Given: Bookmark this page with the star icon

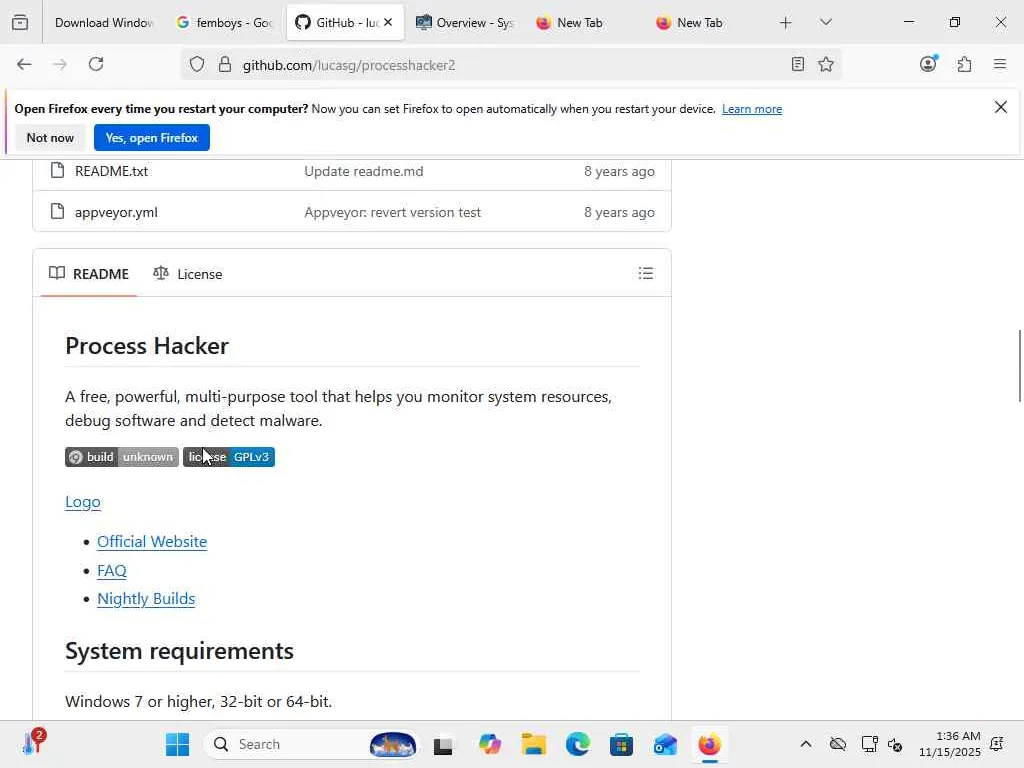Looking at the screenshot, I should [826, 64].
